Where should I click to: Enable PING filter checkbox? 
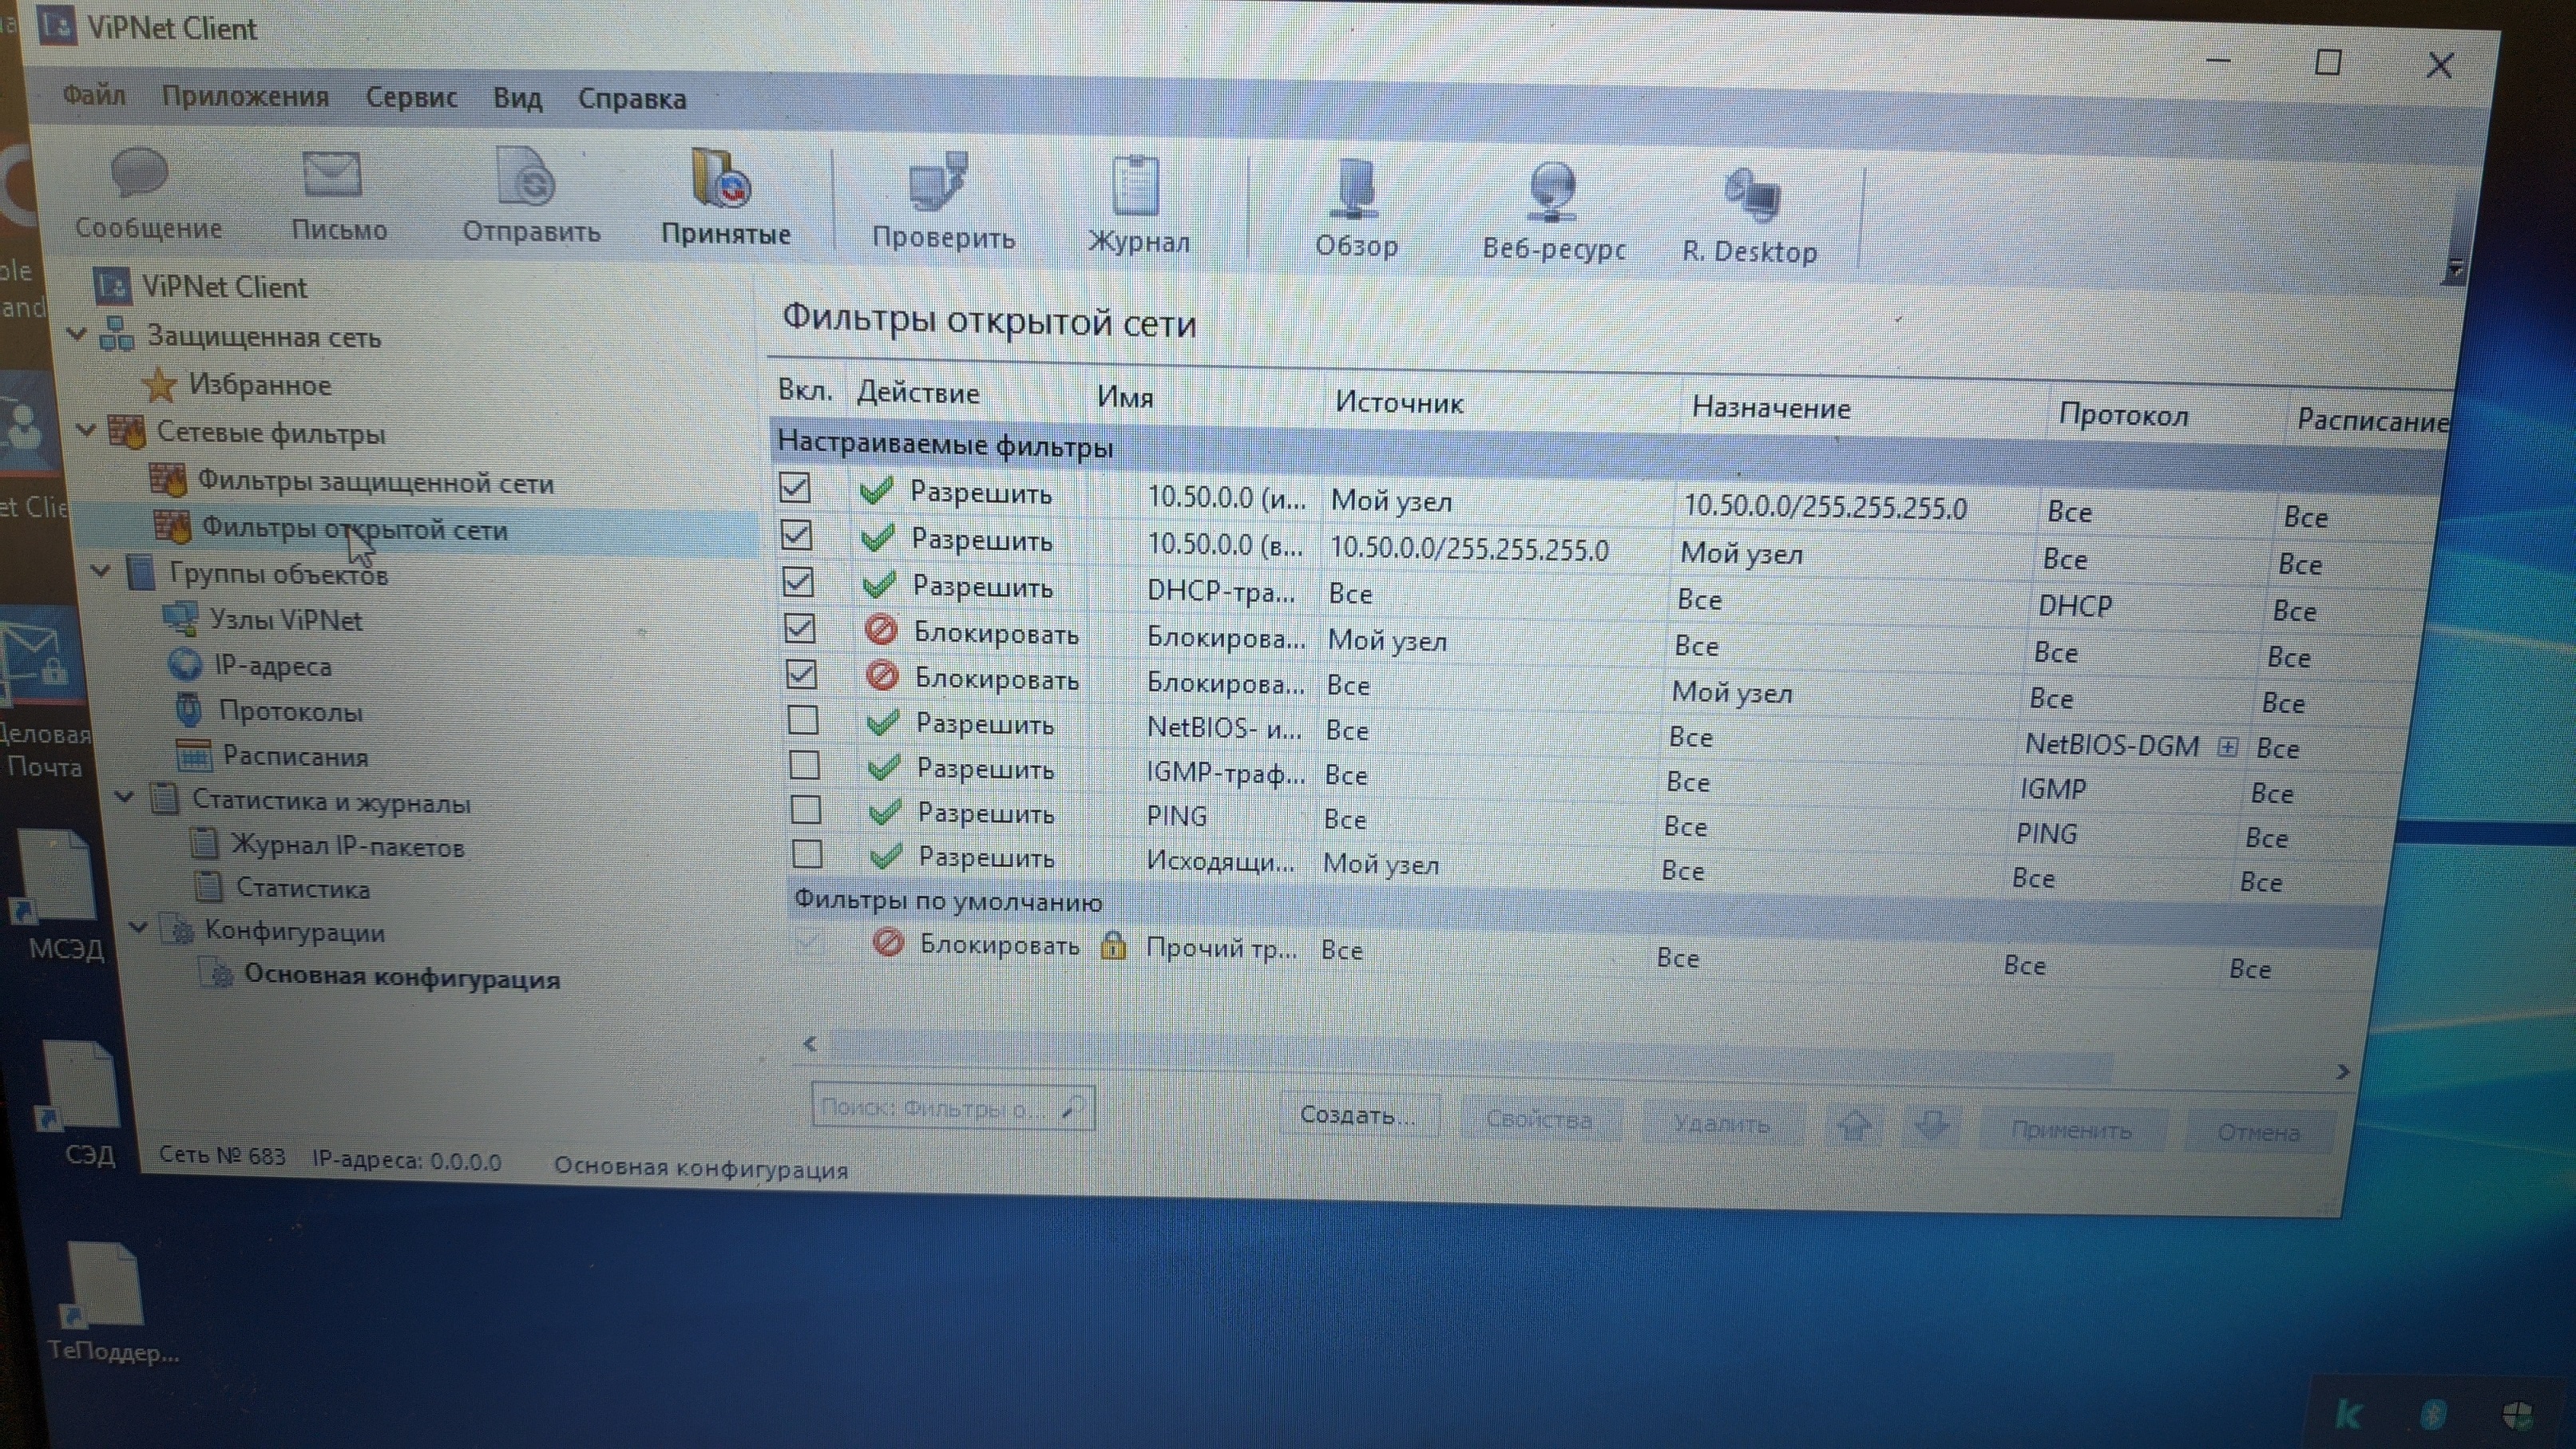[x=806, y=809]
